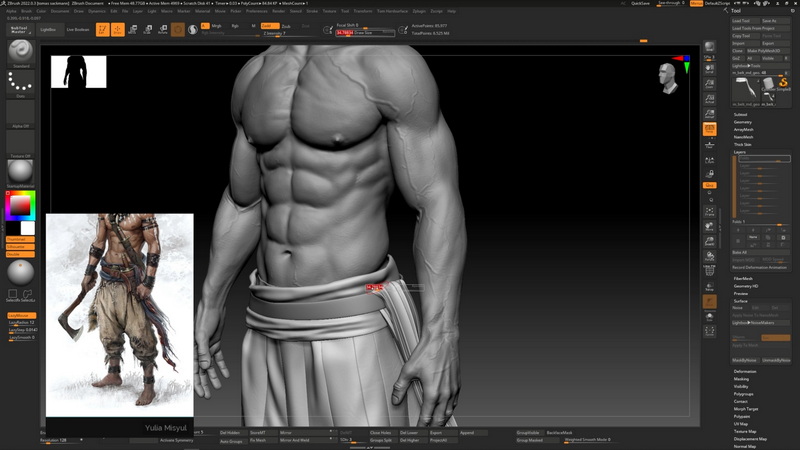Click the Frame icon in right shelf
This screenshot has height=450, width=800.
(x=709, y=211)
